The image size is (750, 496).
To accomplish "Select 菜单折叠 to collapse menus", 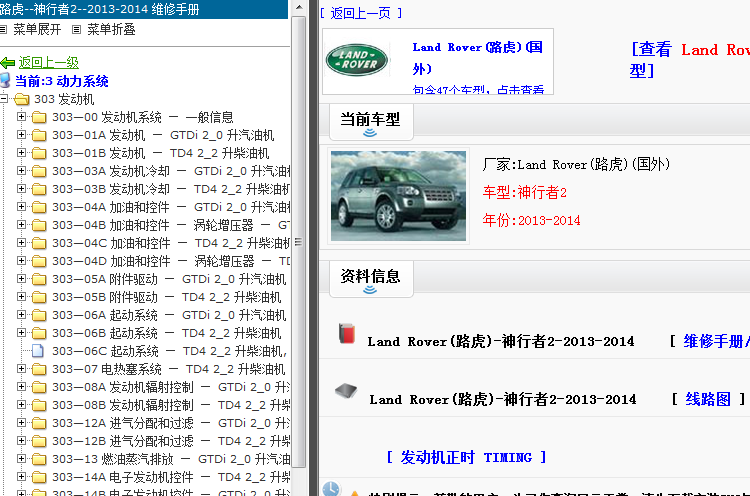I will 111,30.
